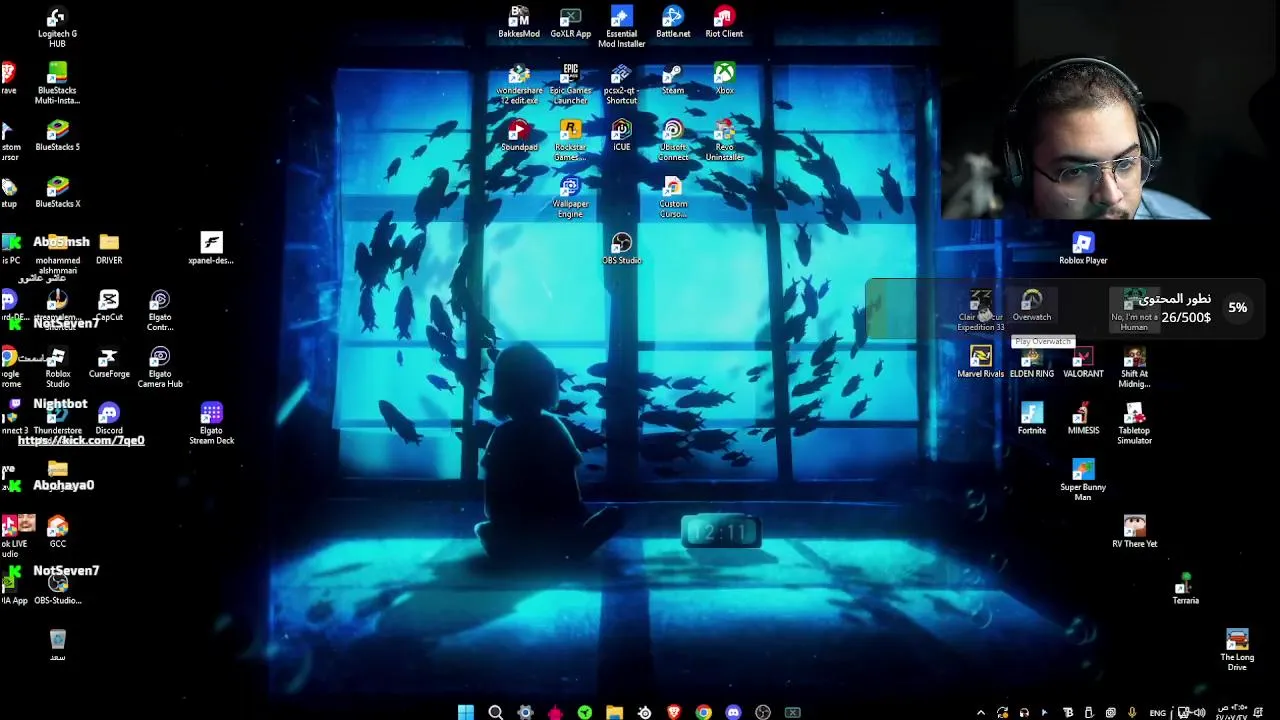Open the Essential Mod Installer icon
This screenshot has height=720, width=1280.
coord(621,28)
